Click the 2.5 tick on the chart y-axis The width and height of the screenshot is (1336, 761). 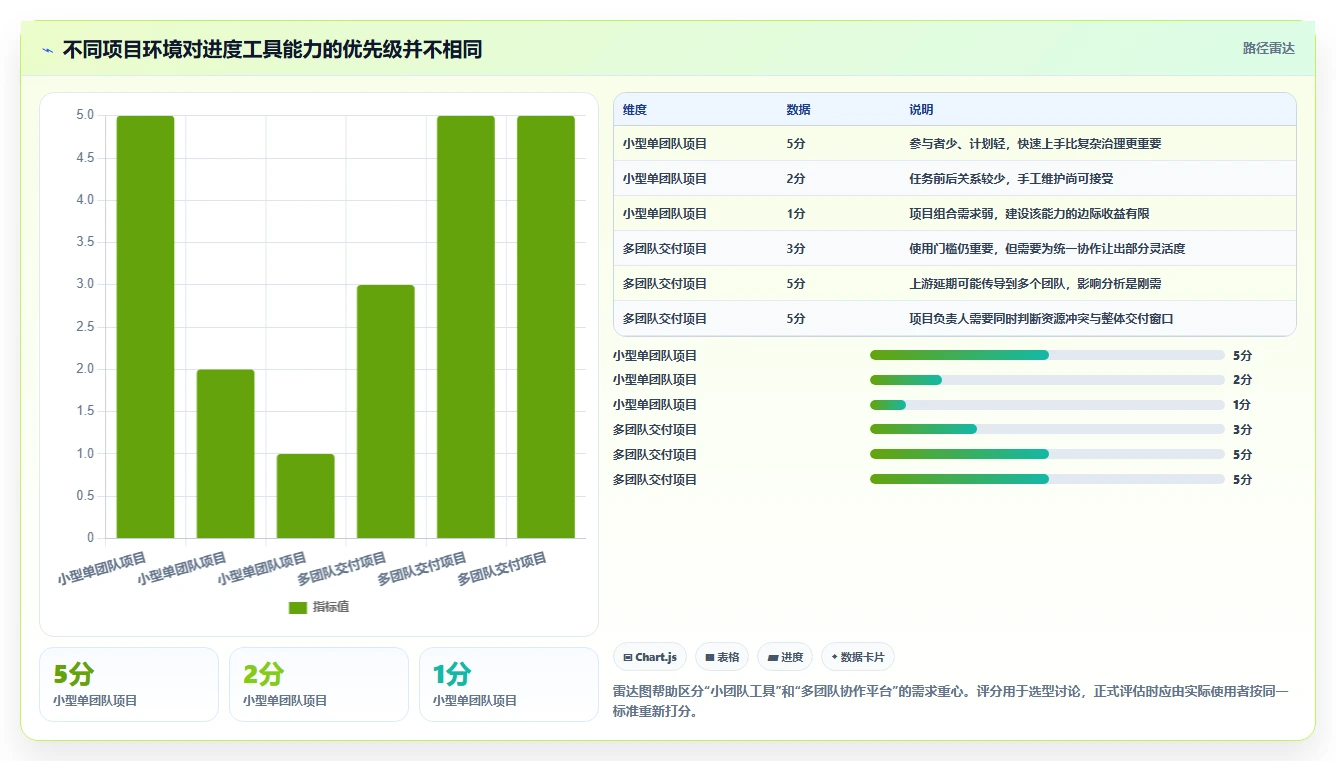tap(85, 327)
